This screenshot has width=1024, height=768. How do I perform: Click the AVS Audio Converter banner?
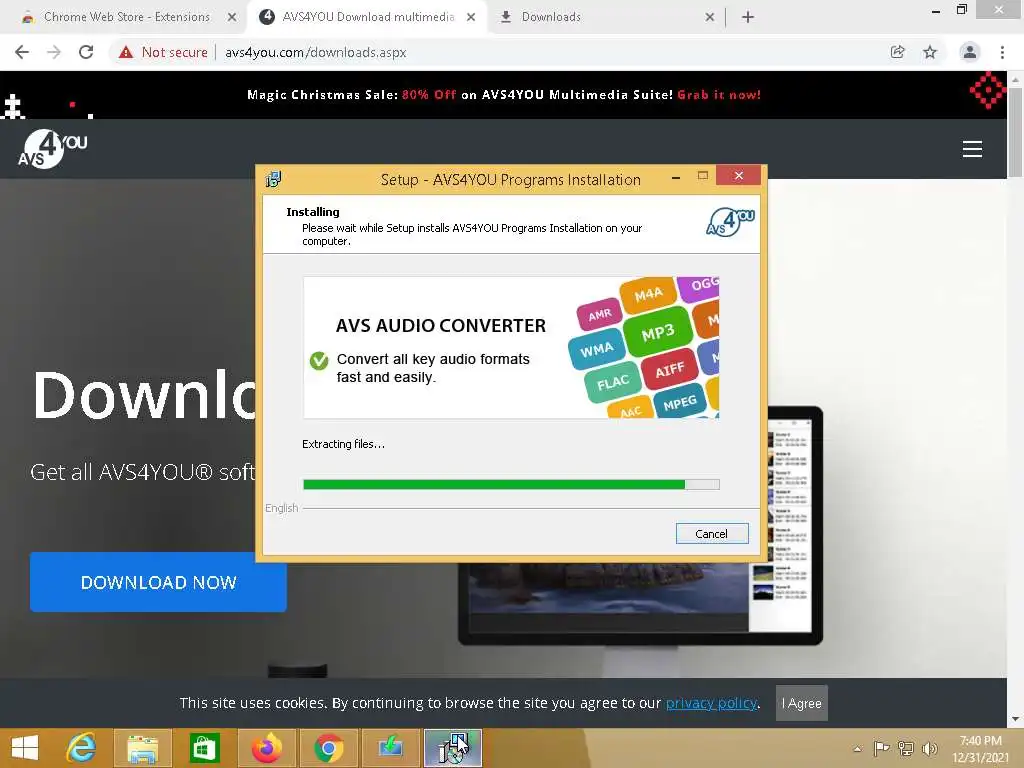point(511,347)
